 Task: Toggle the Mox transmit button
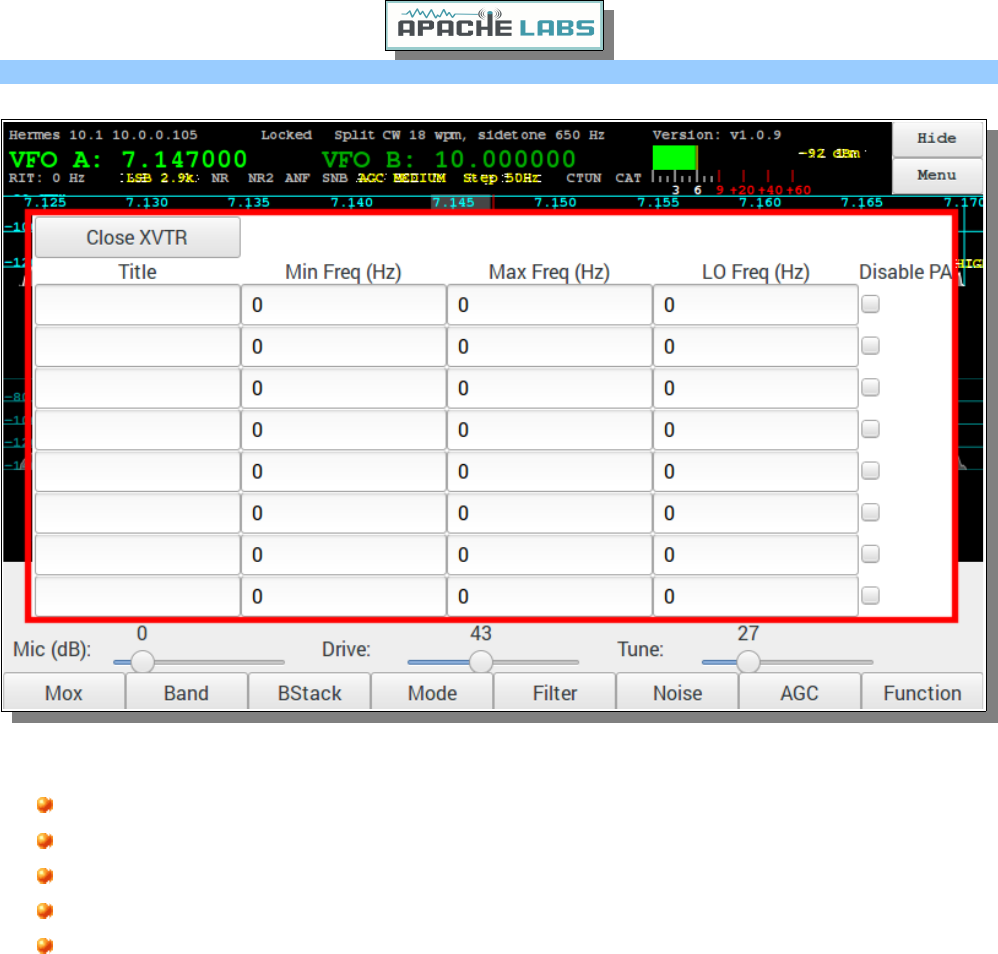coord(64,692)
